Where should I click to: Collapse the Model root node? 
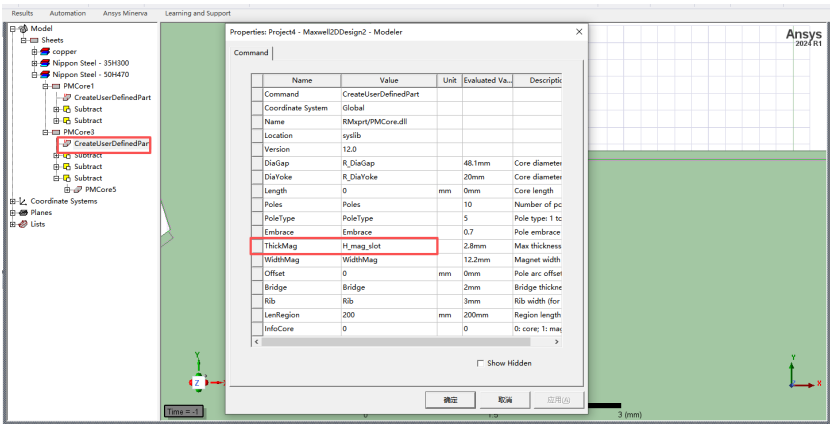(13, 29)
